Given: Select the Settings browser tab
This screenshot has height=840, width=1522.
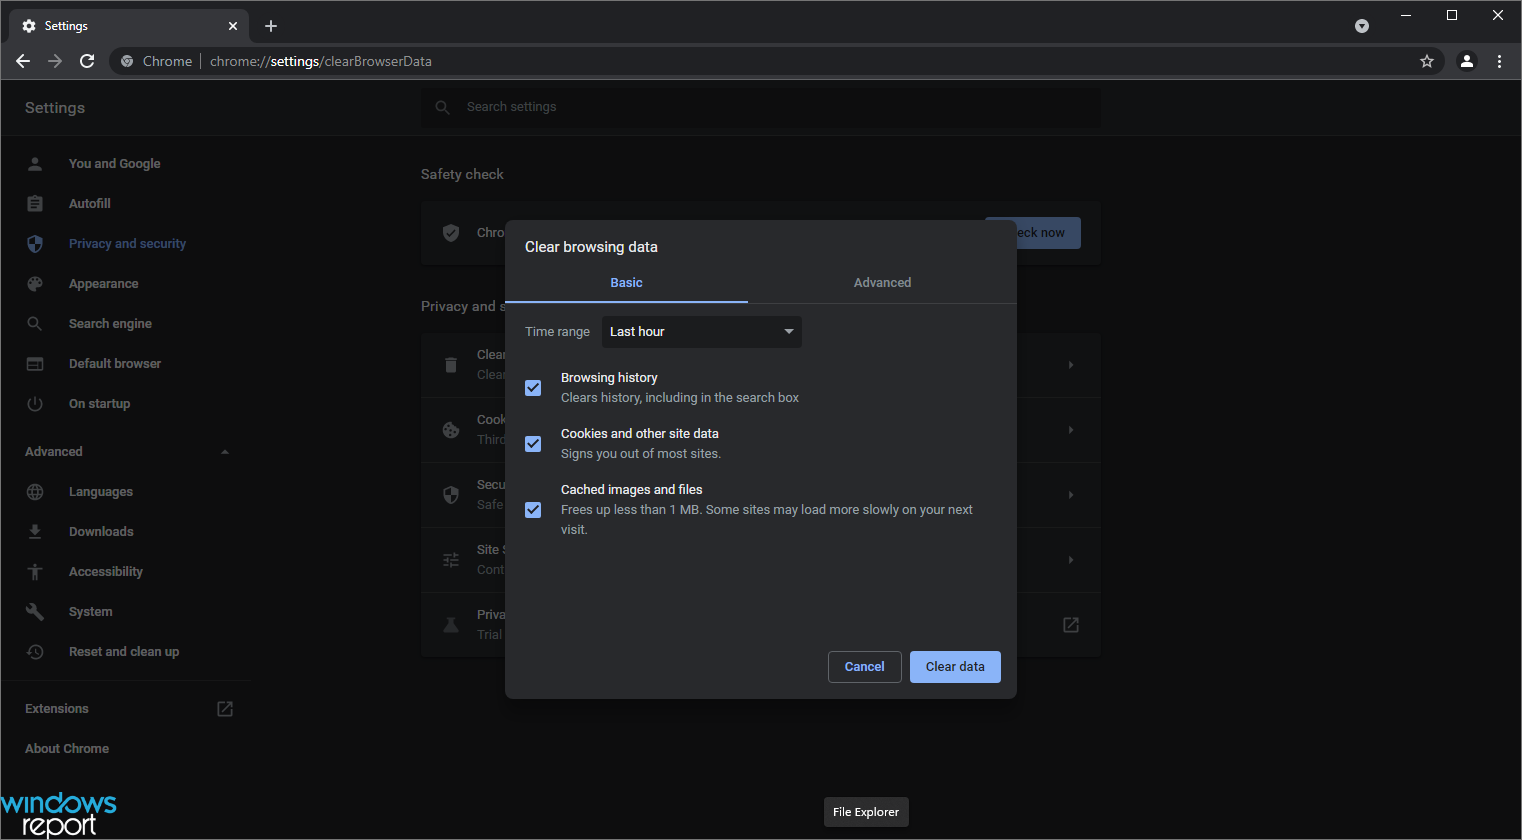Looking at the screenshot, I should pos(130,26).
